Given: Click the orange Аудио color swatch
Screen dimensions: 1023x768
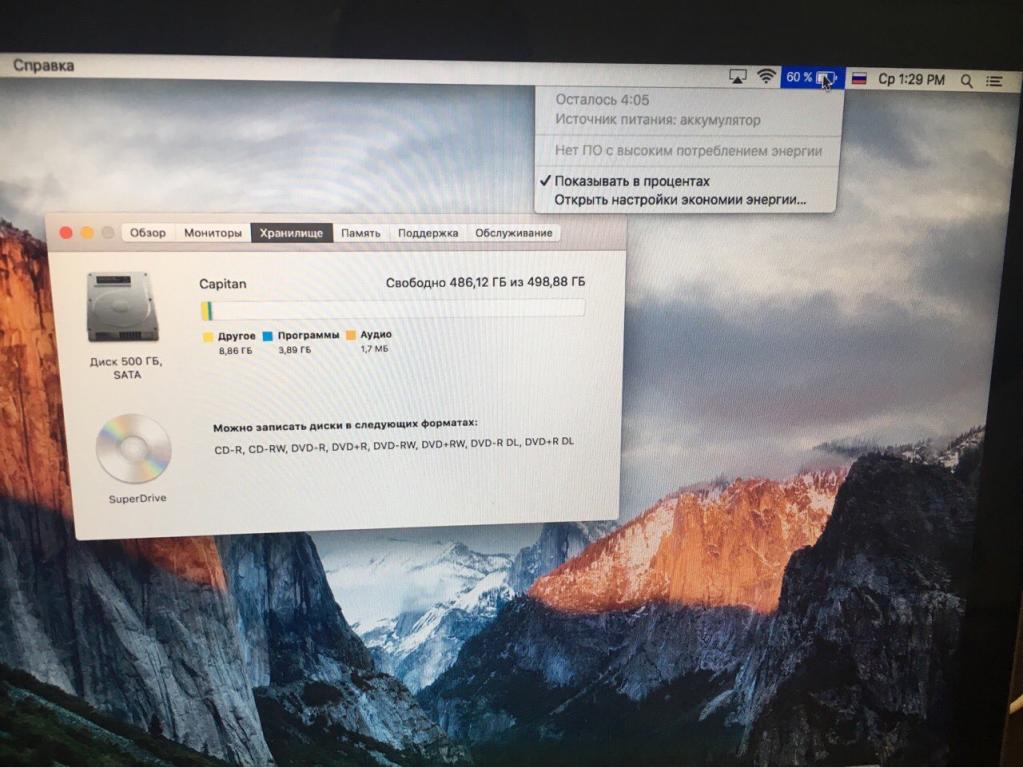Looking at the screenshot, I should pyautogui.click(x=351, y=335).
